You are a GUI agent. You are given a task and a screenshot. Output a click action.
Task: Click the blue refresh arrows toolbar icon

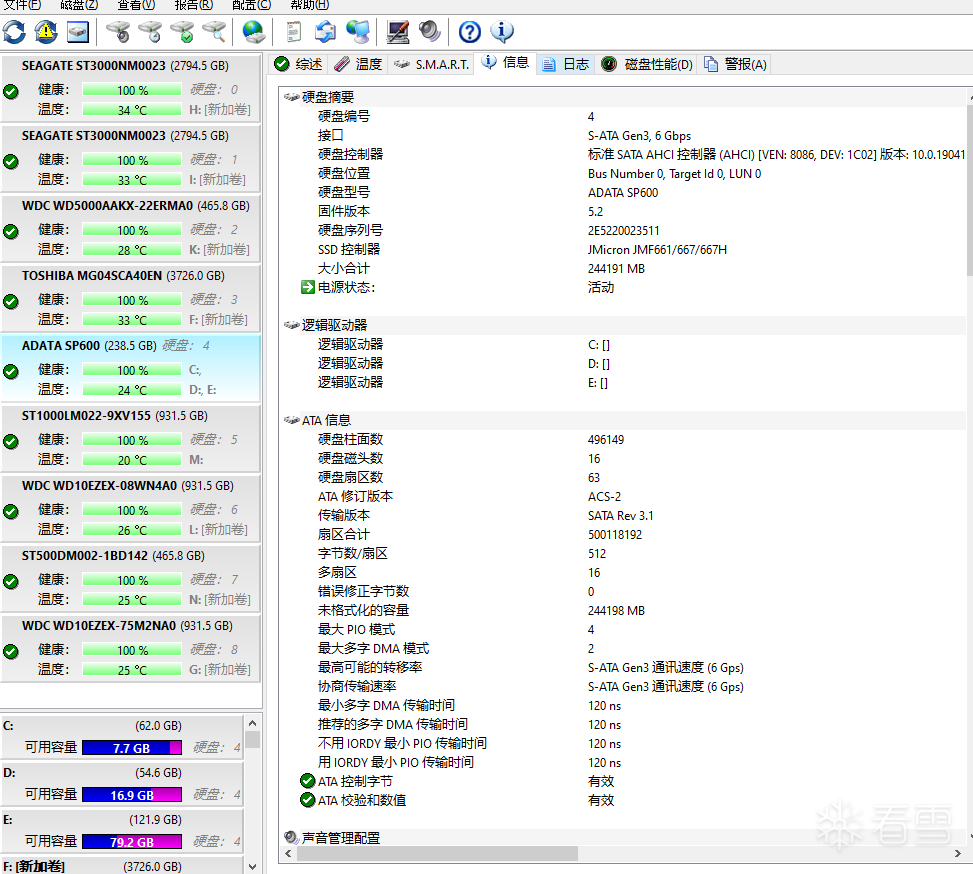tap(14, 32)
